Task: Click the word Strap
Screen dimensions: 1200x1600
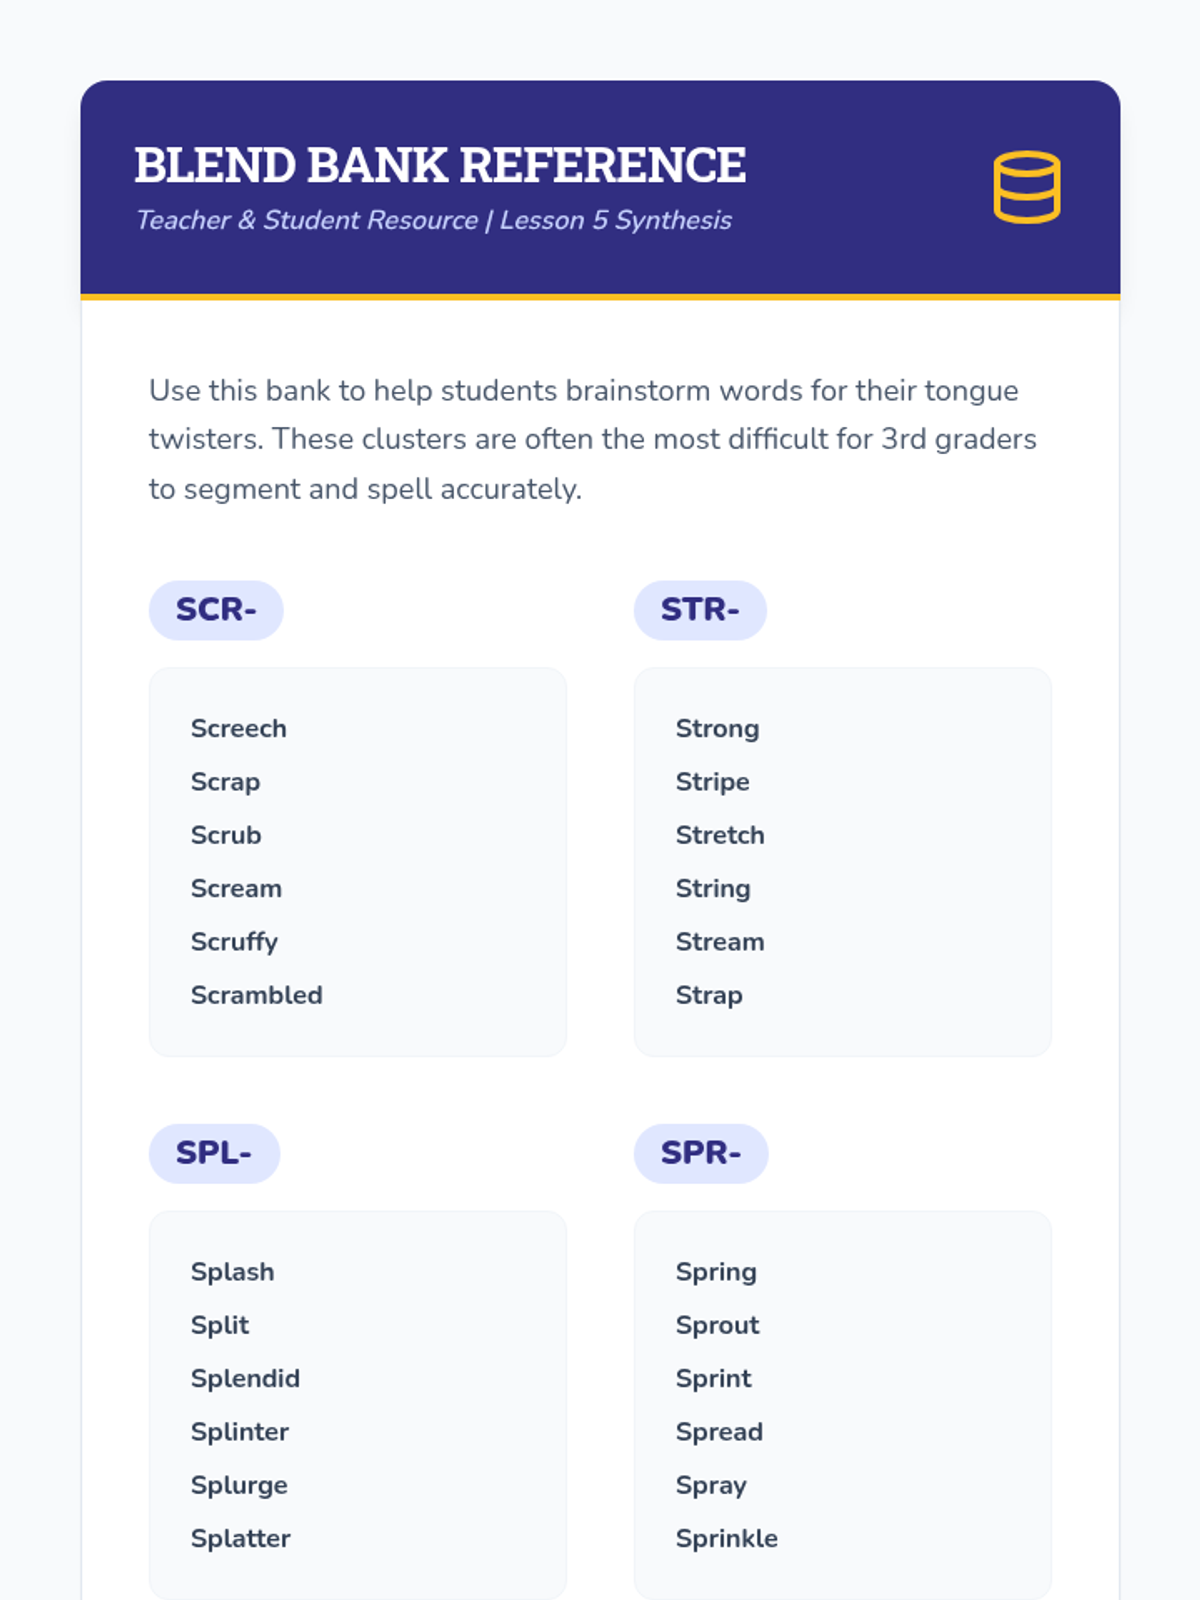Action: [709, 995]
